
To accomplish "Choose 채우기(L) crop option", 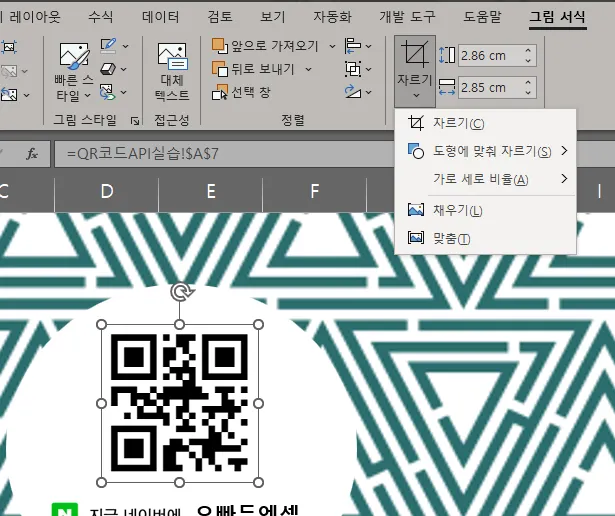I will (485, 210).
